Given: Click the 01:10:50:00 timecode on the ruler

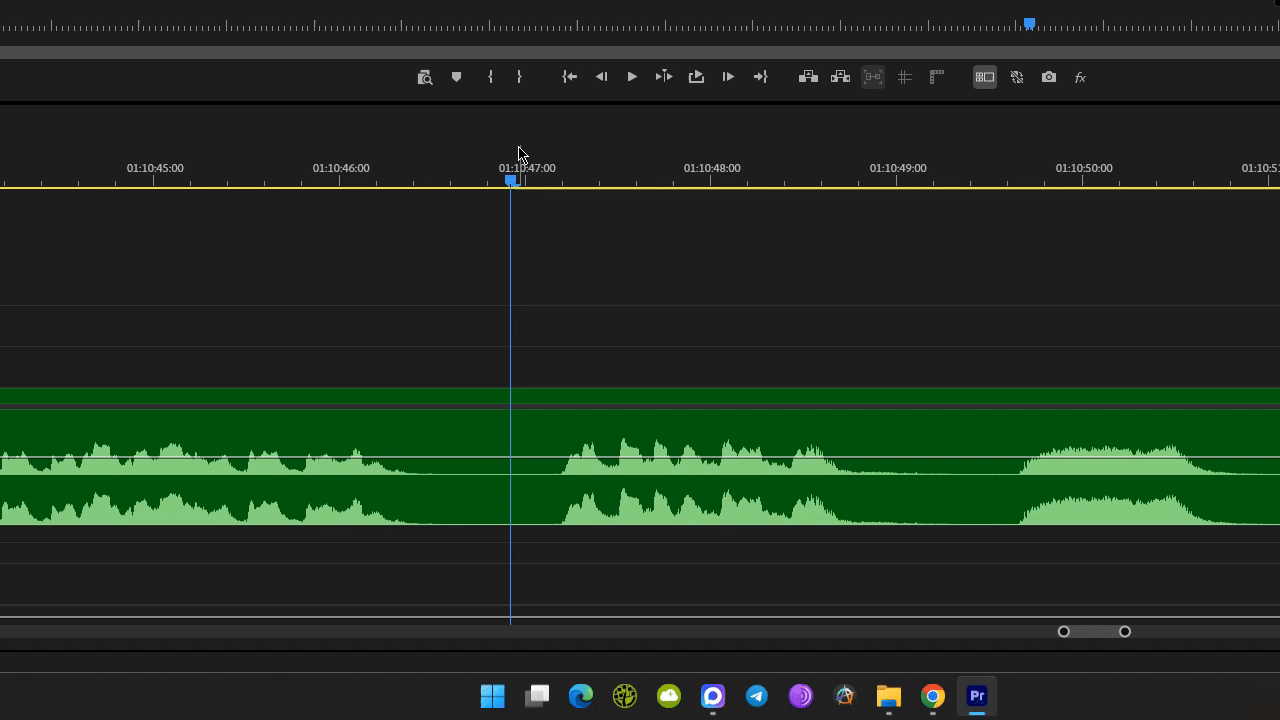Looking at the screenshot, I should (1084, 168).
